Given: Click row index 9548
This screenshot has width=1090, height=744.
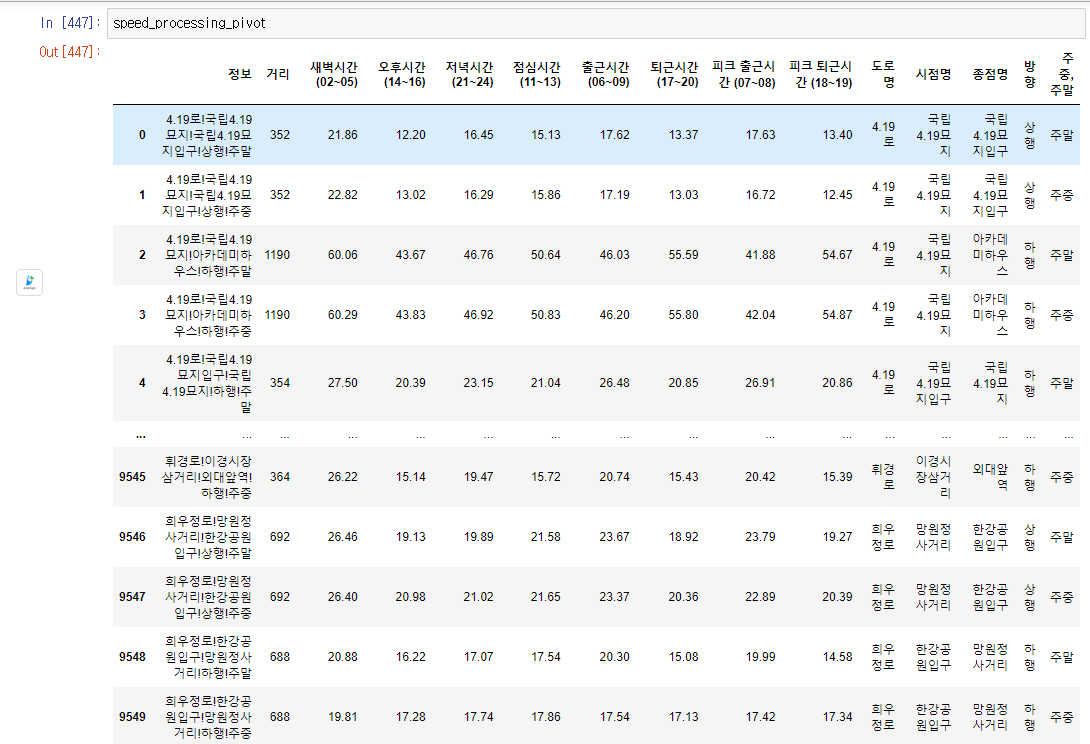Looking at the screenshot, I should tap(133, 656).
